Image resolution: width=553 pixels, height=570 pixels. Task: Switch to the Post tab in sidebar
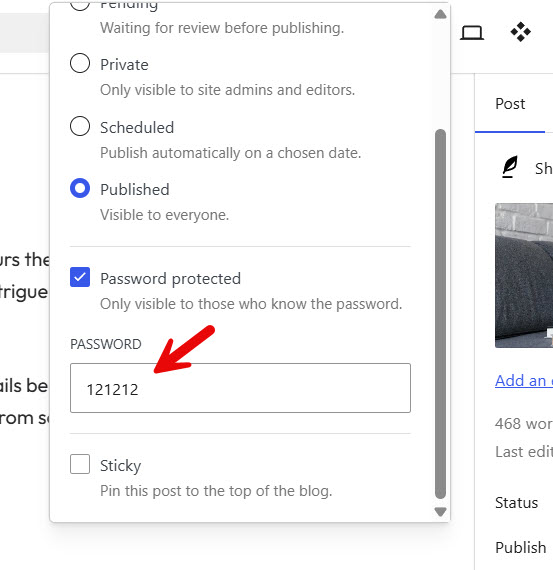pyautogui.click(x=510, y=104)
